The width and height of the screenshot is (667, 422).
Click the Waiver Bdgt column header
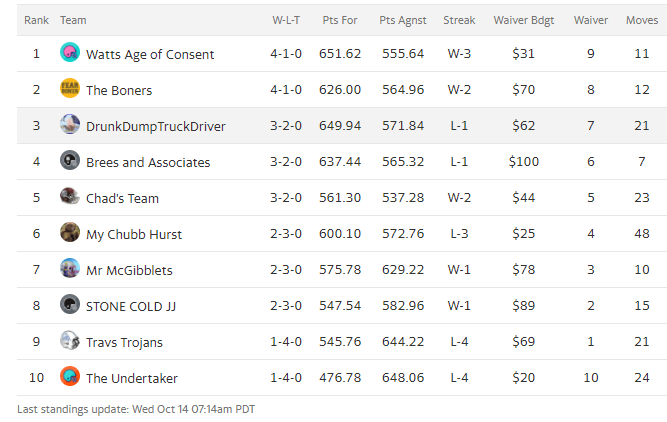pos(523,20)
